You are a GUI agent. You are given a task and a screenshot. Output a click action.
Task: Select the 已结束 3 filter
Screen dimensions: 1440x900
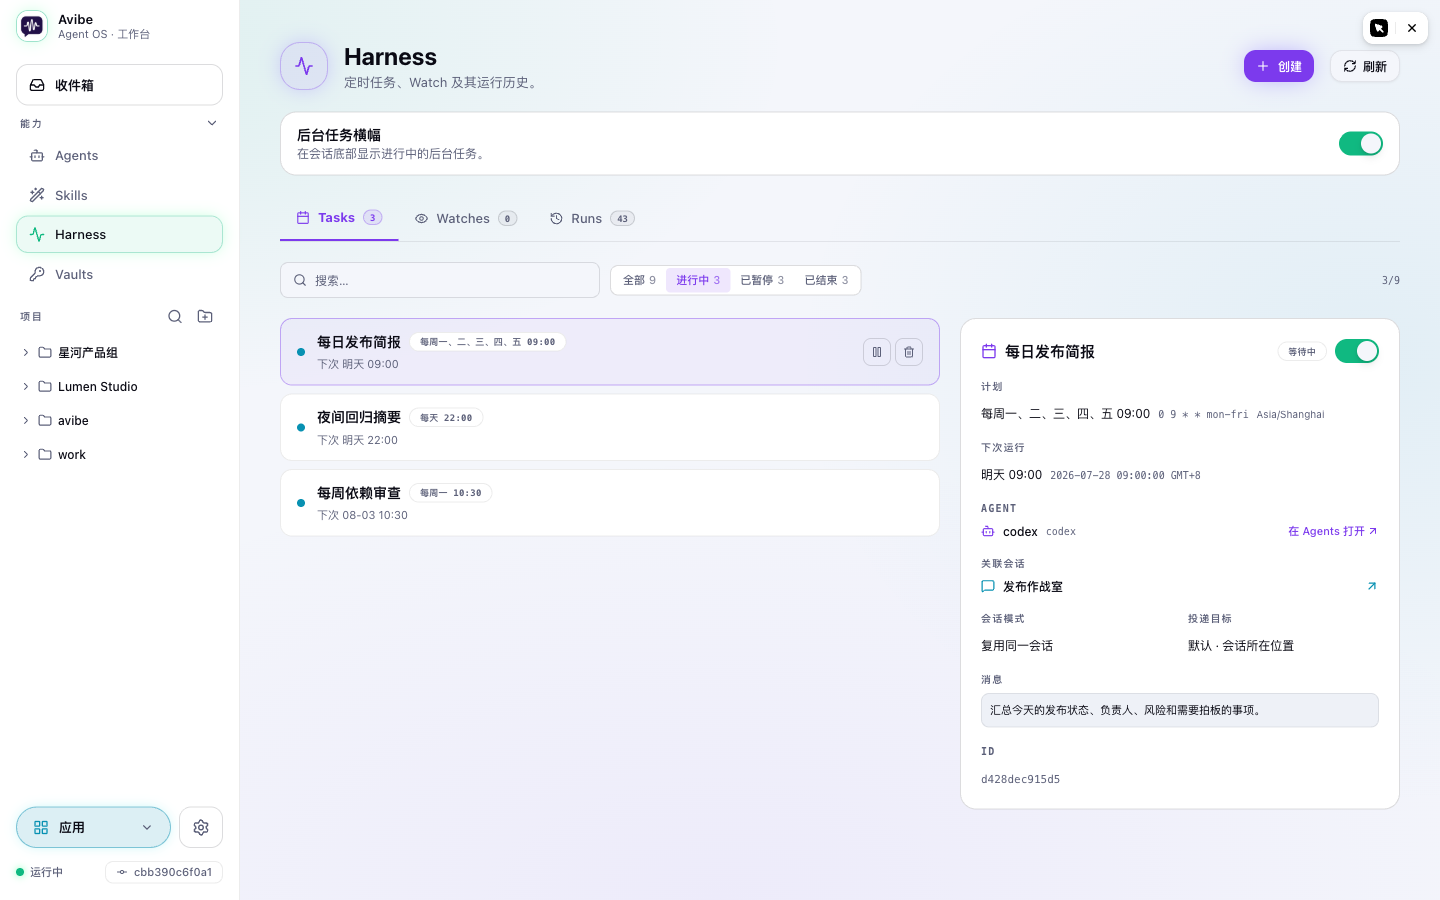click(x=826, y=280)
